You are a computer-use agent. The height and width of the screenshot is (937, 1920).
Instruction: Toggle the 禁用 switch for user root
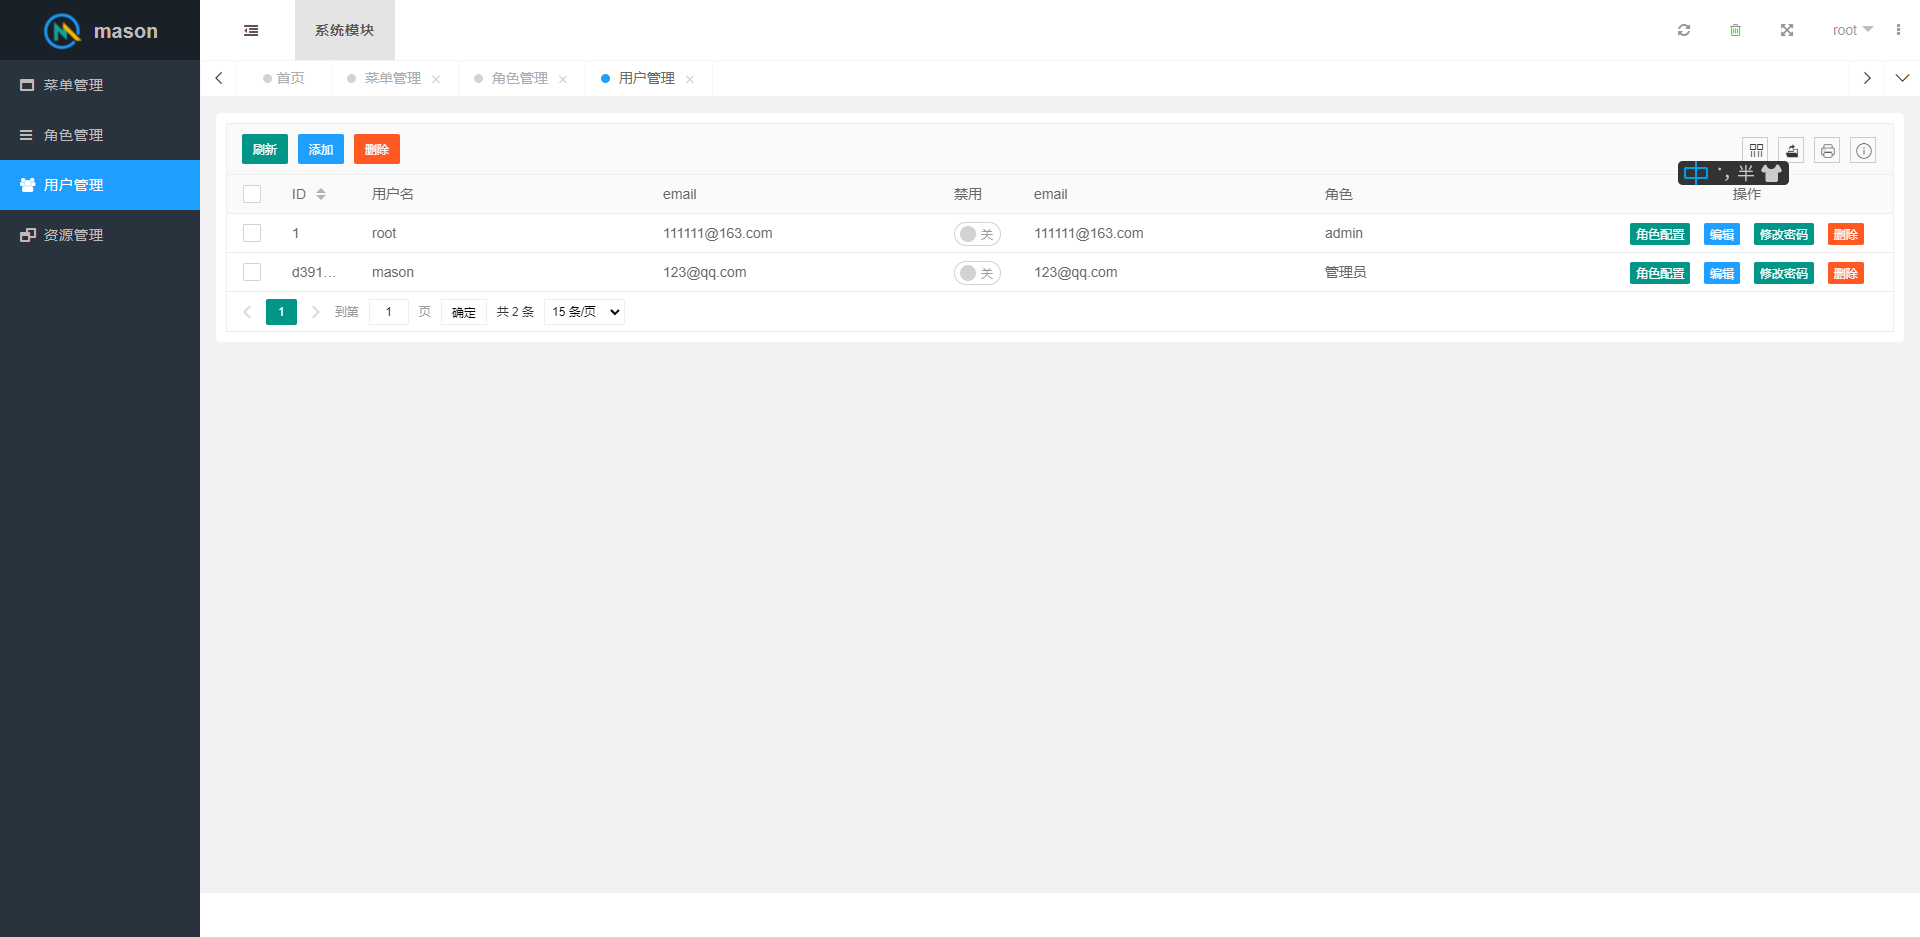click(977, 233)
